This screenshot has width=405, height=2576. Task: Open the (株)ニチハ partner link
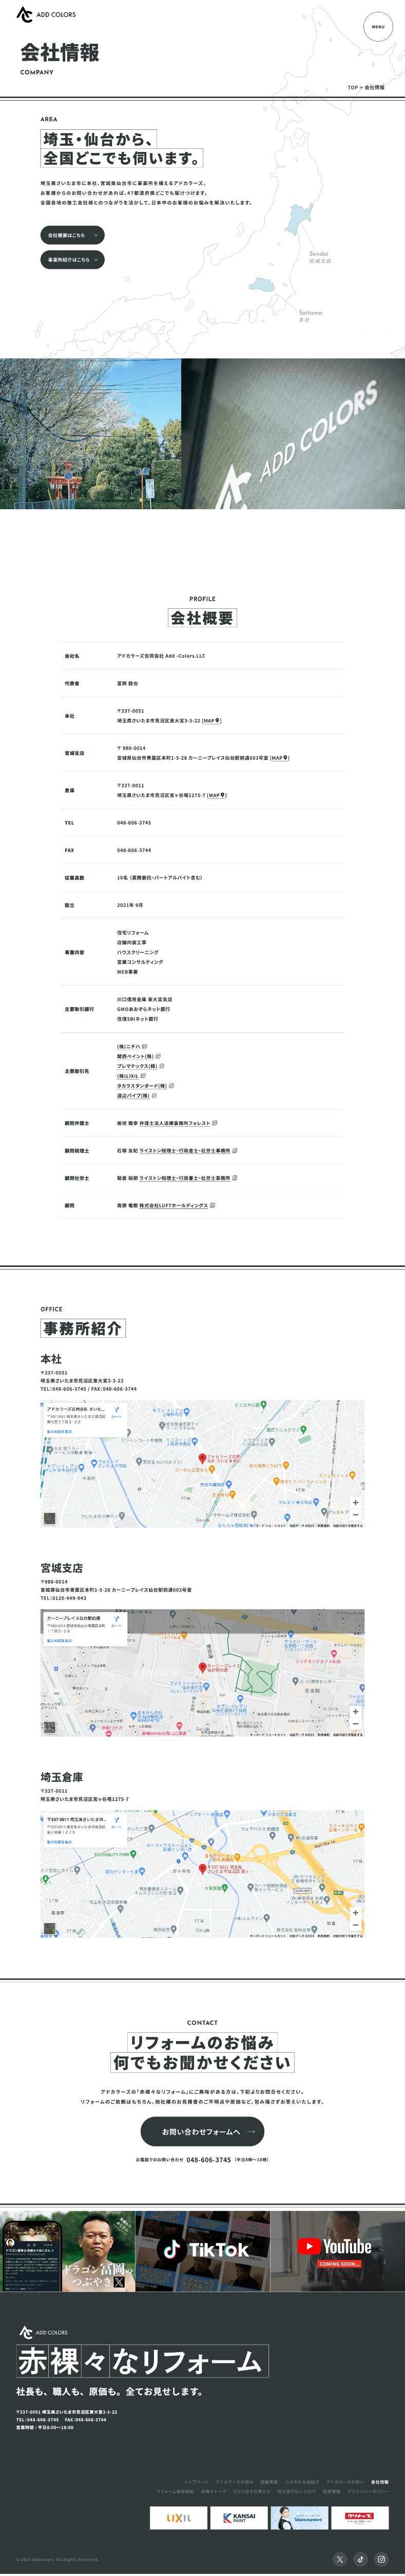[132, 1046]
